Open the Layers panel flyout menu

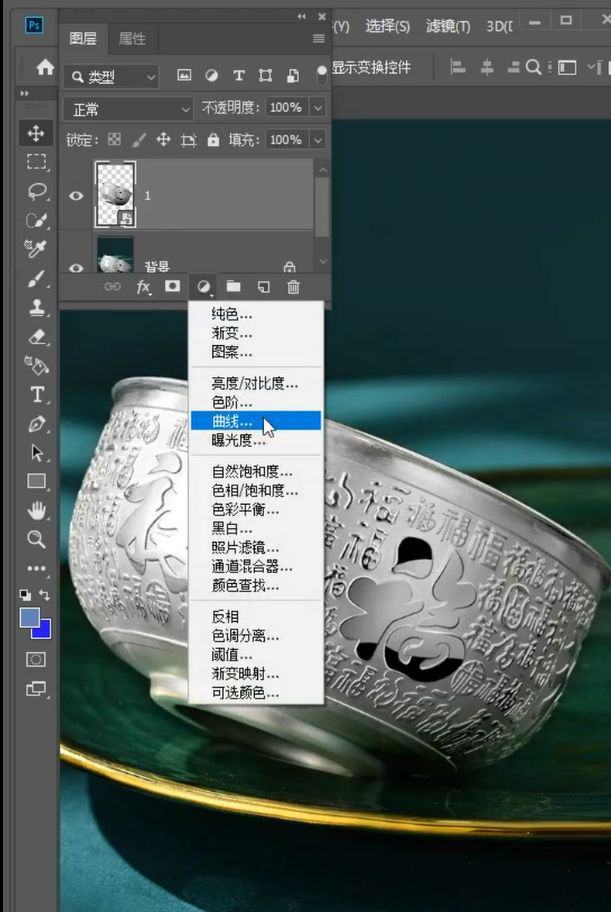point(318,38)
